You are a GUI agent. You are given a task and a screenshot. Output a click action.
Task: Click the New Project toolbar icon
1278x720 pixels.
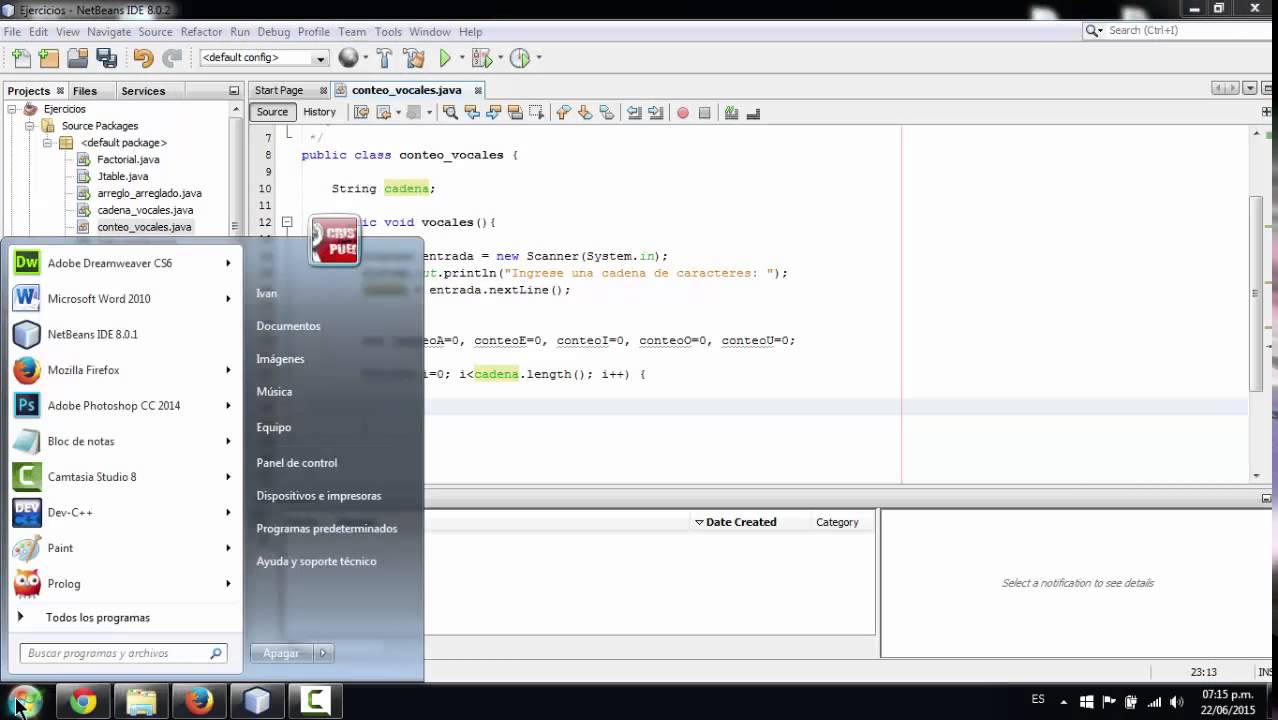48,58
